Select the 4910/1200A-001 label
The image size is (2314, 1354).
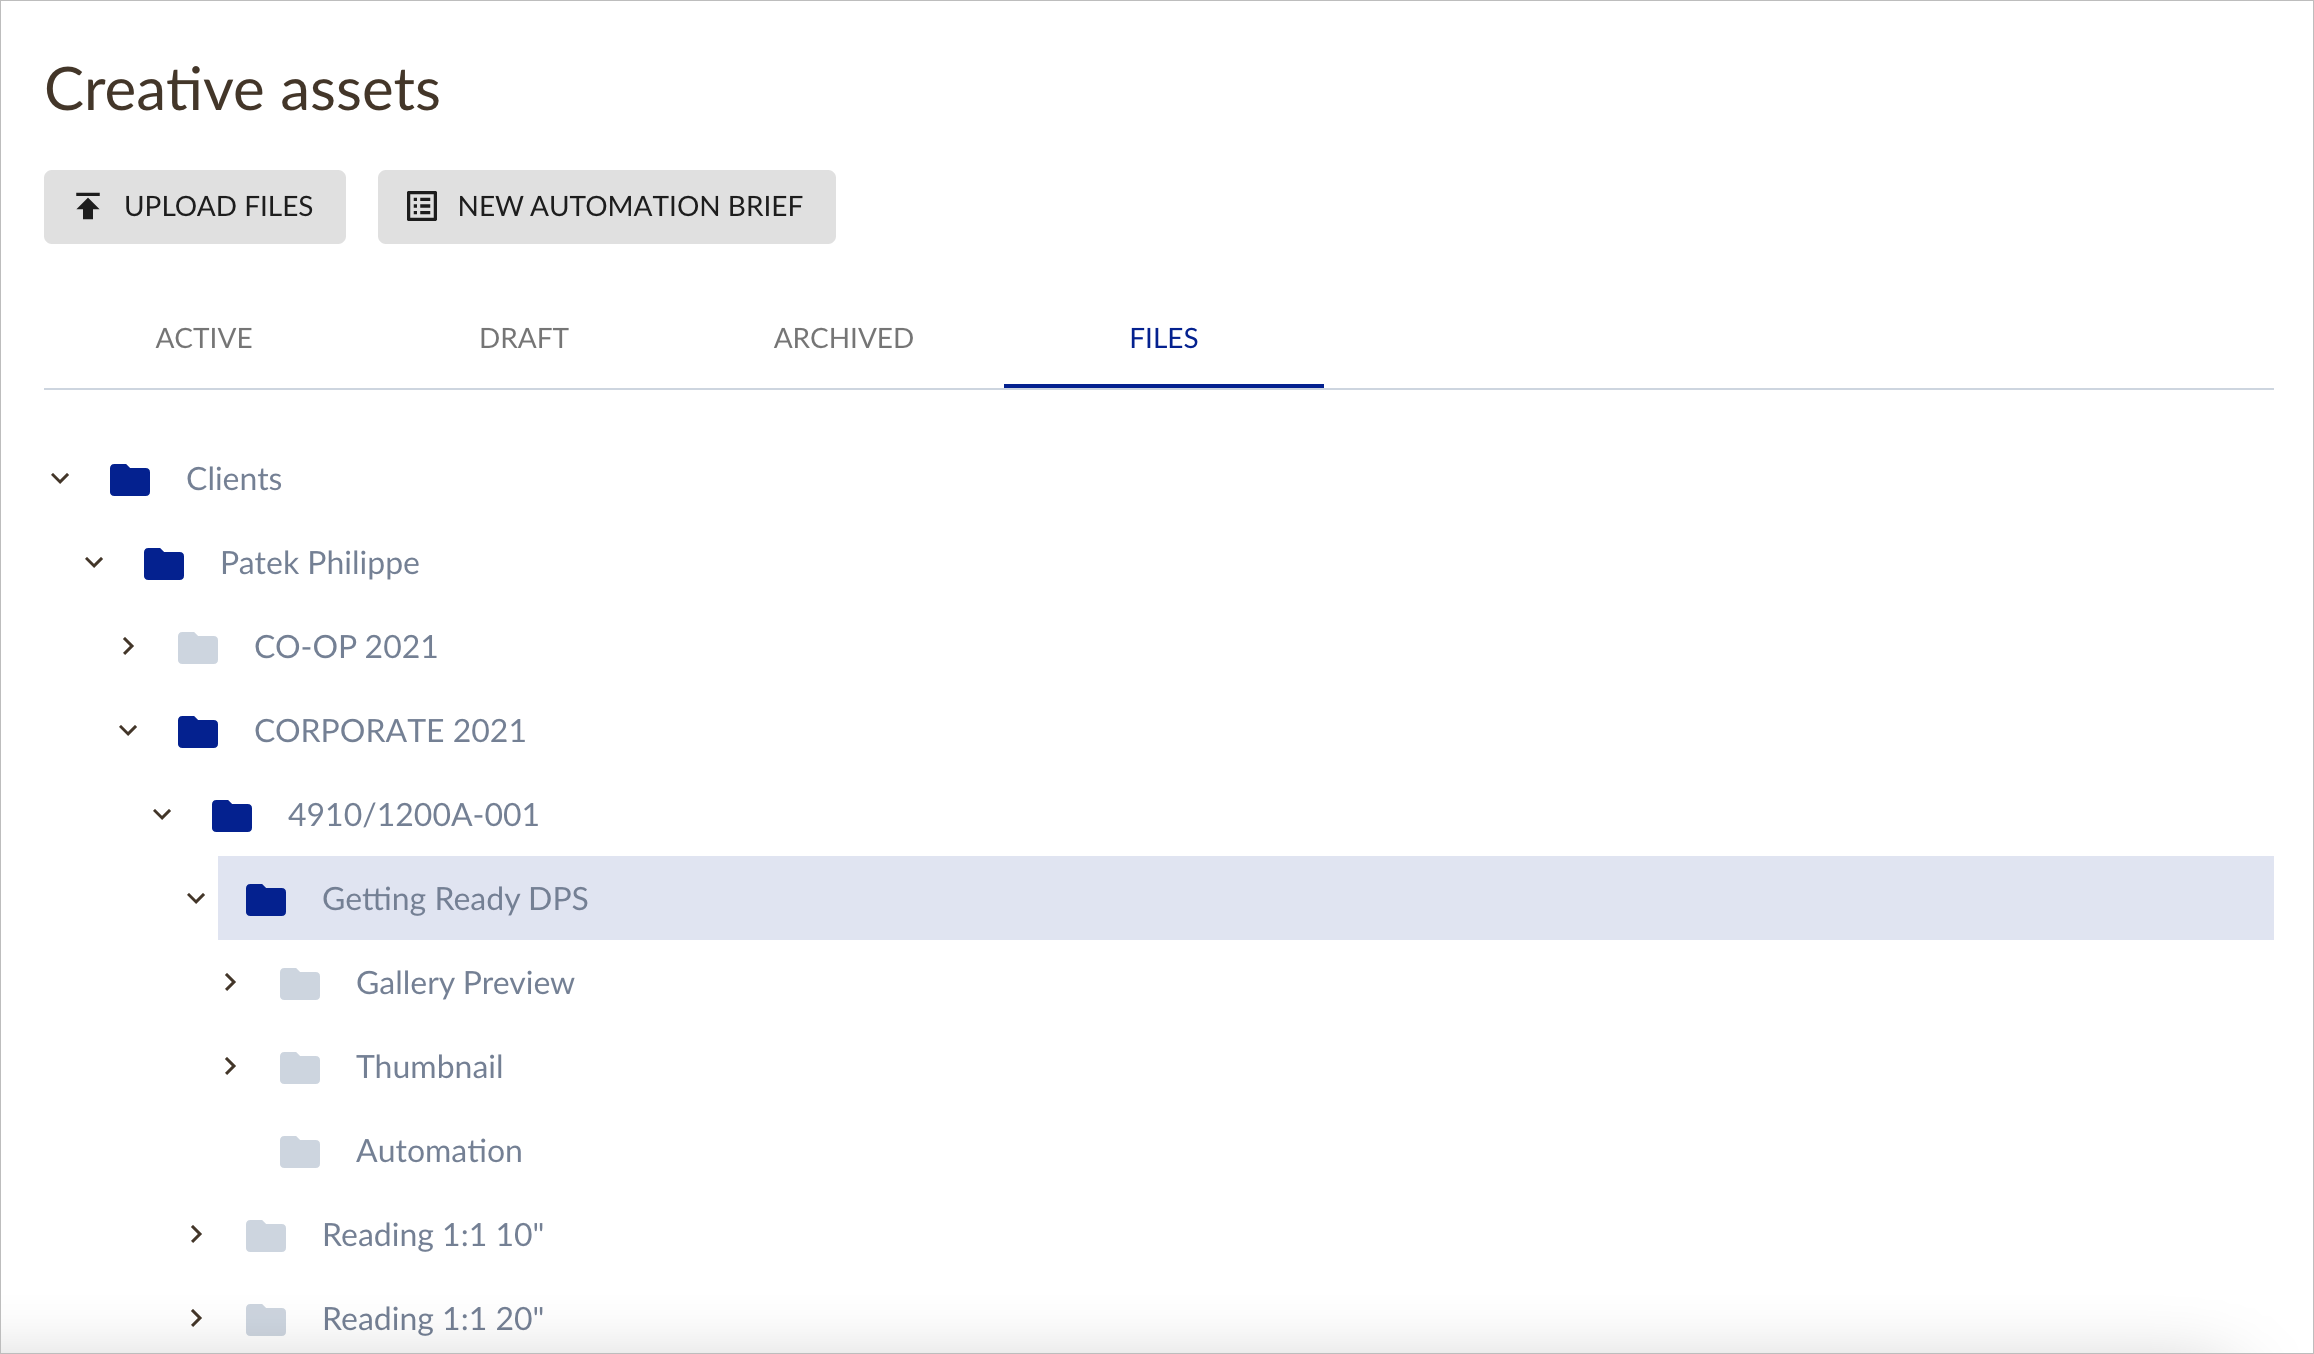click(413, 815)
